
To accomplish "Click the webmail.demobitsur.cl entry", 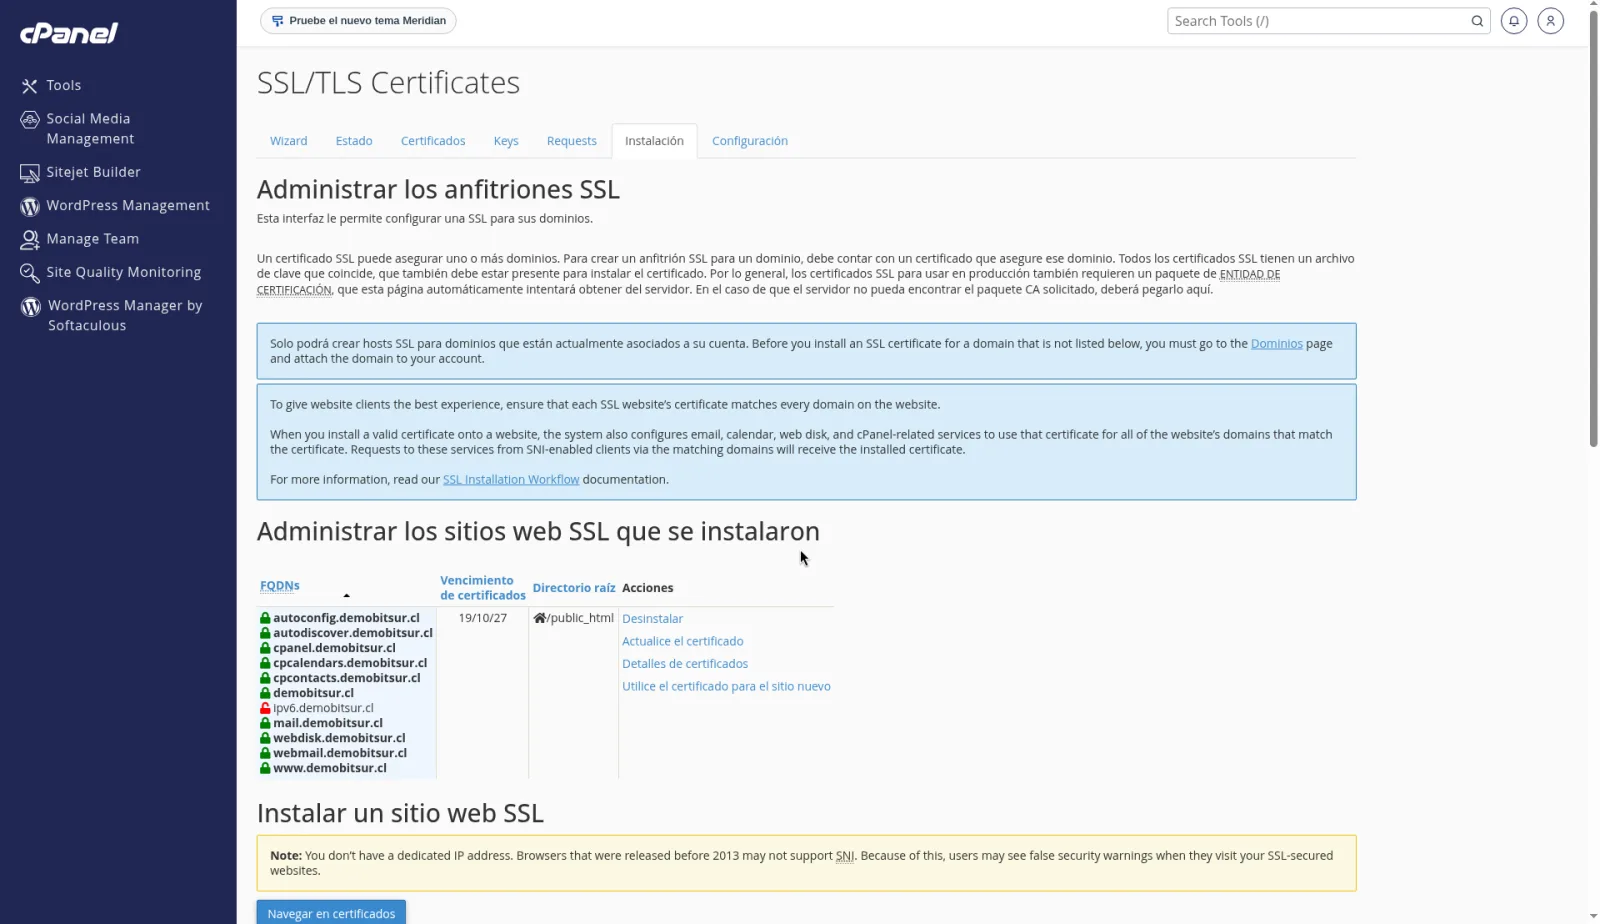I will point(340,753).
